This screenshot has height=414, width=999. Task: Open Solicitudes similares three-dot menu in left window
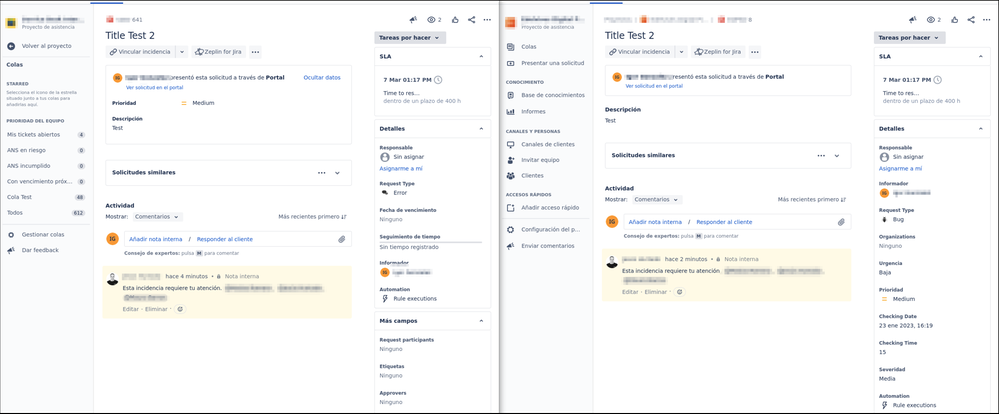click(322, 173)
